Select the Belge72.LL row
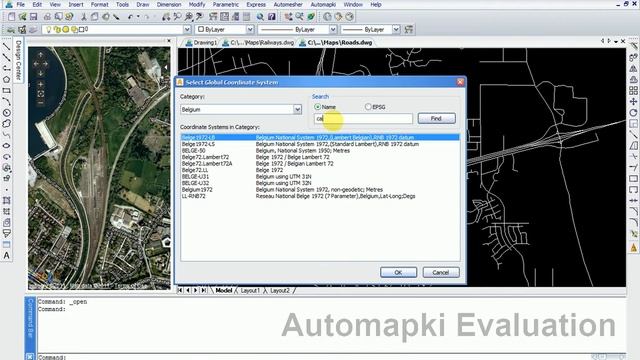 click(x=320, y=170)
